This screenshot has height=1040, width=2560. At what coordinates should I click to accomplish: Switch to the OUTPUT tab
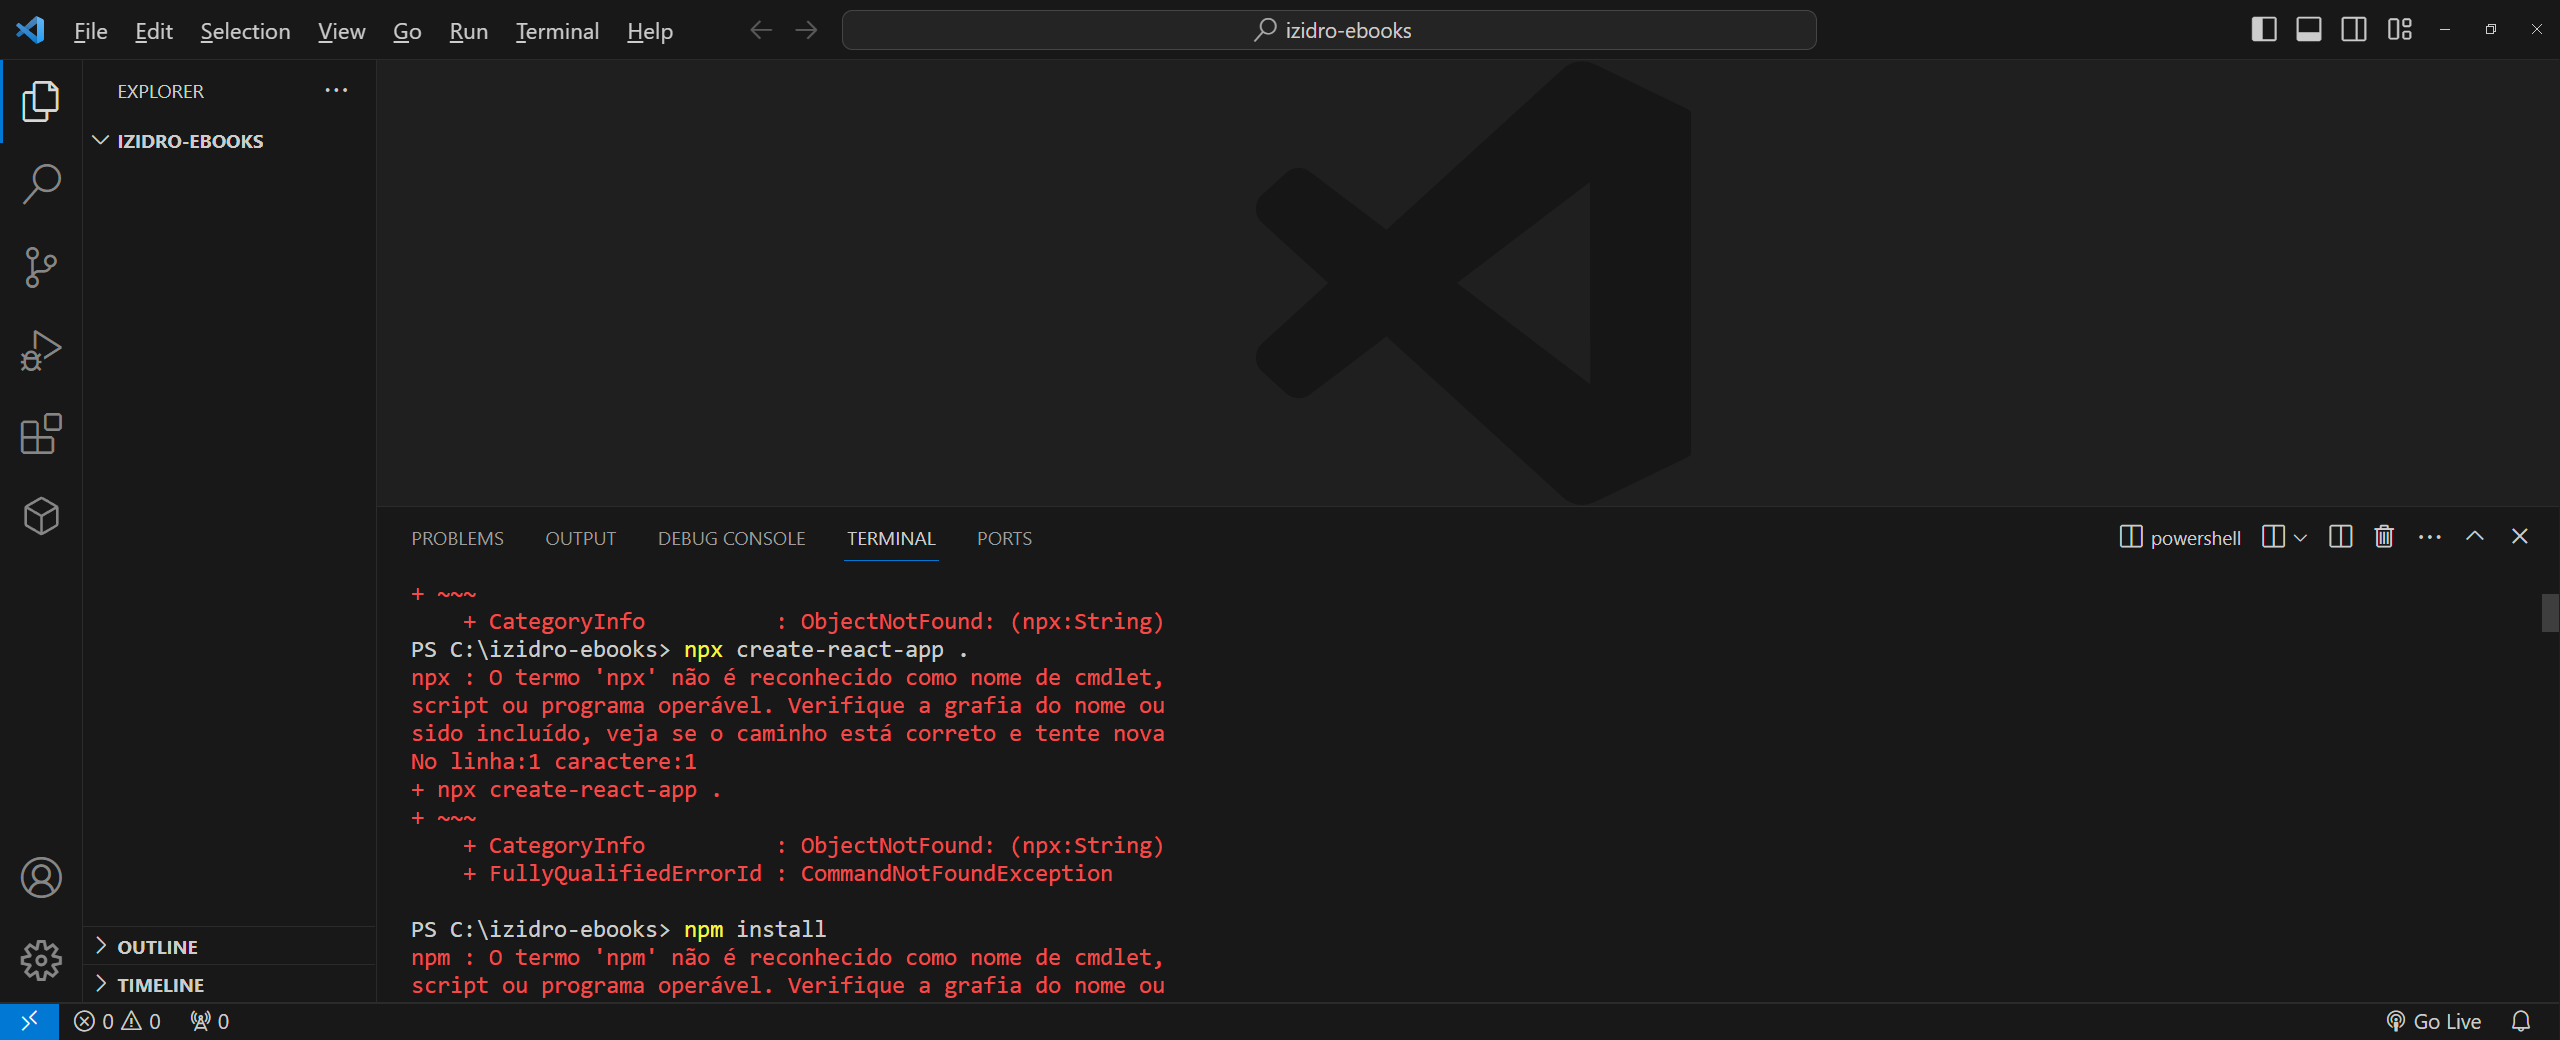[x=580, y=538]
